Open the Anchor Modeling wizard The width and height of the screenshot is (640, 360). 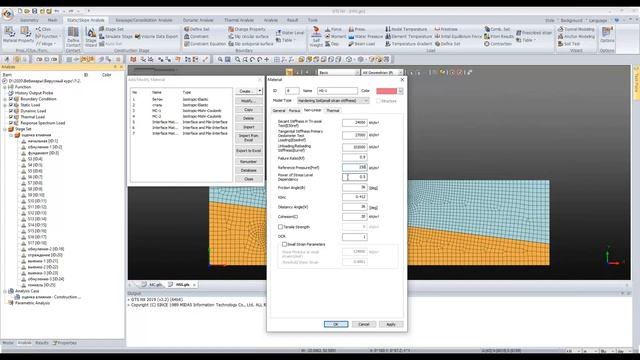(576, 36)
